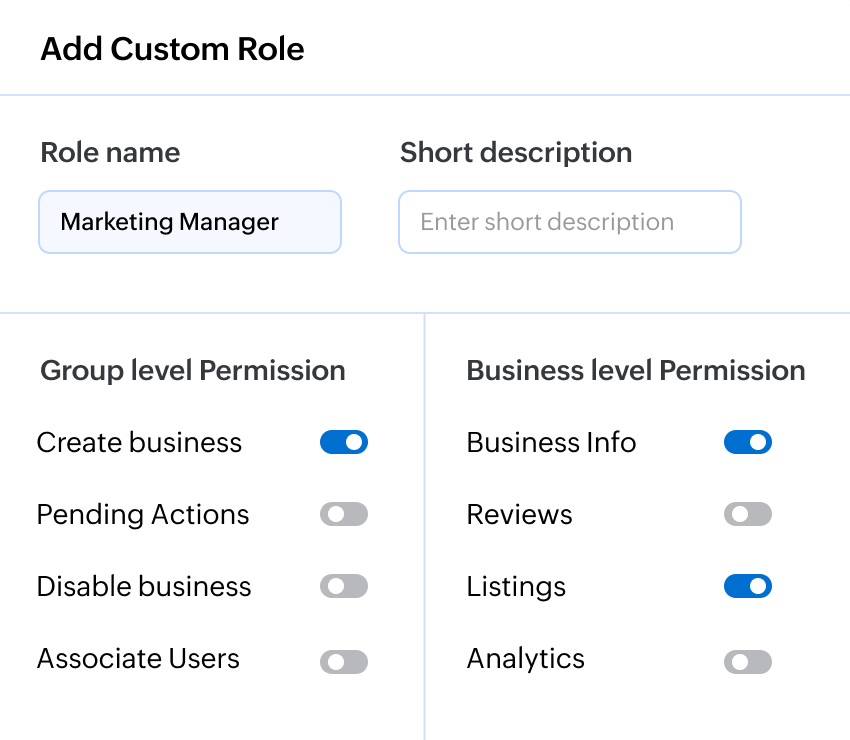The width and height of the screenshot is (850, 740).
Task: Click the Listings label text
Action: click(516, 586)
